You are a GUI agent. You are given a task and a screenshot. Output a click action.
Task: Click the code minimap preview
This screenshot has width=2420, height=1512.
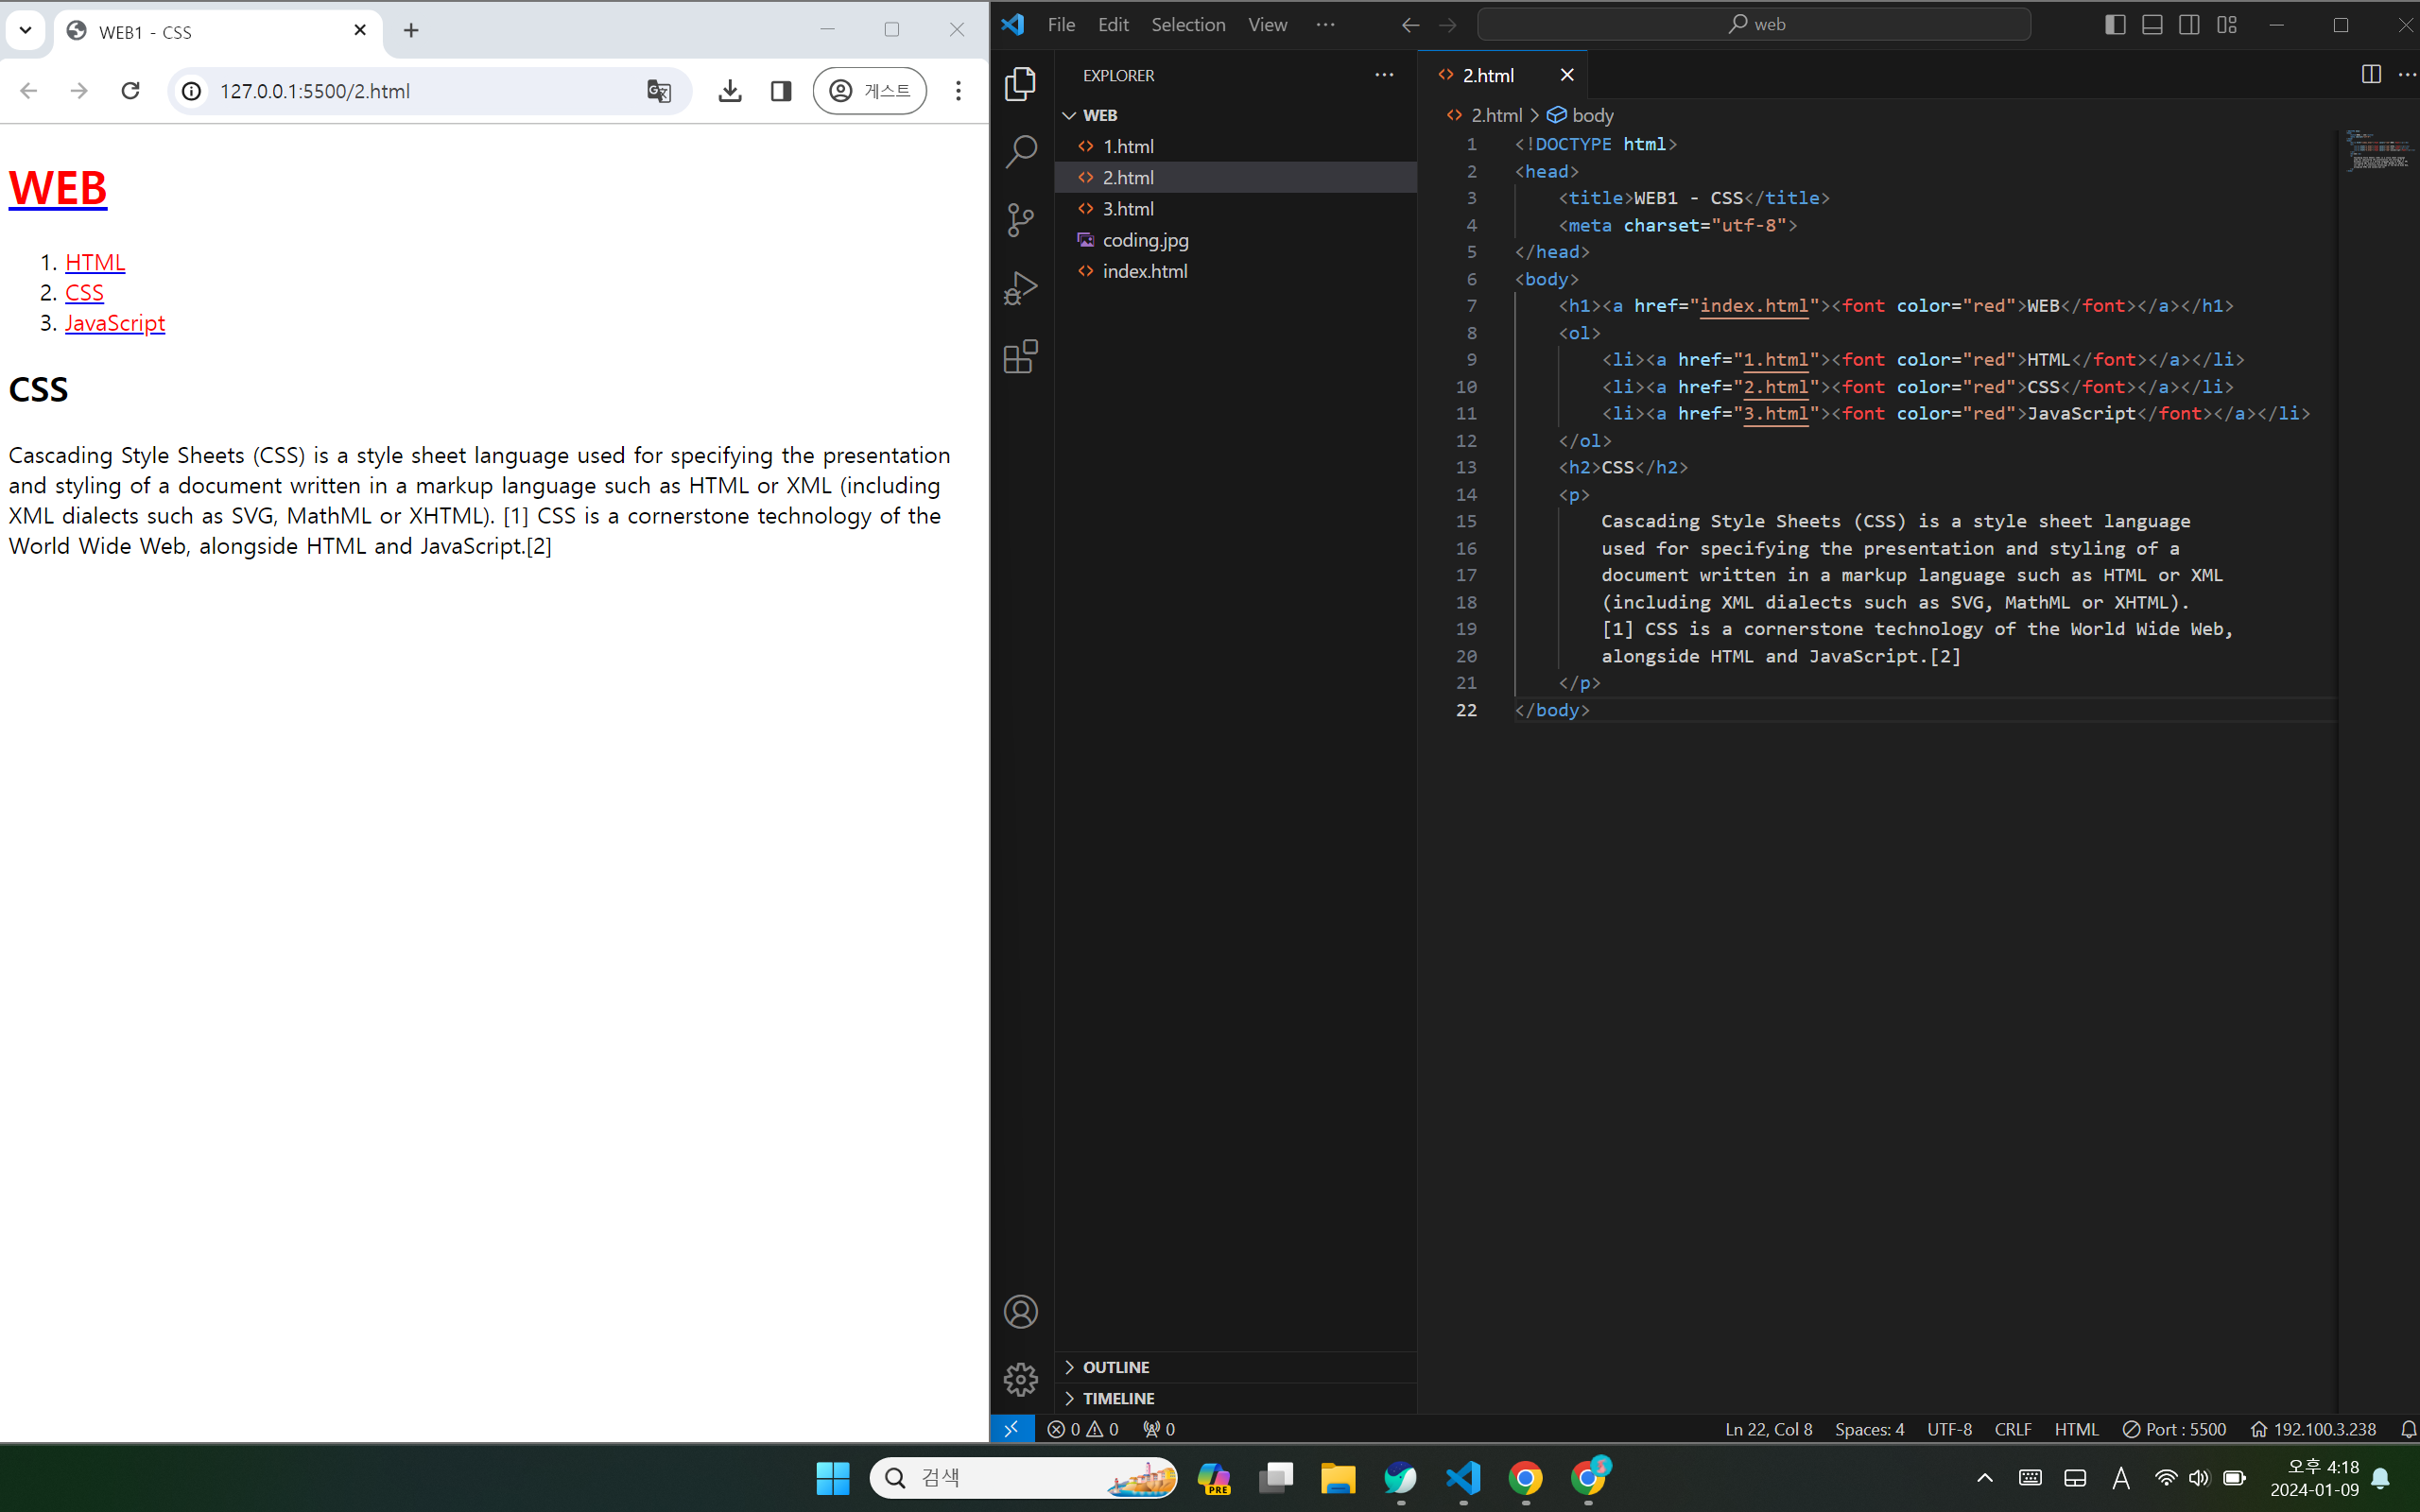pos(2378,150)
